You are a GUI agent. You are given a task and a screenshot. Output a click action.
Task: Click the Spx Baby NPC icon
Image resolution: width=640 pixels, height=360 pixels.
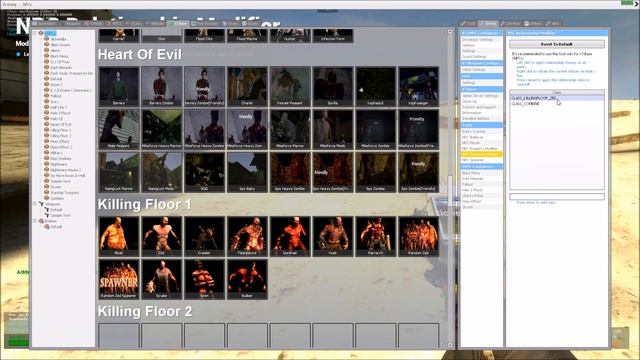(247, 172)
